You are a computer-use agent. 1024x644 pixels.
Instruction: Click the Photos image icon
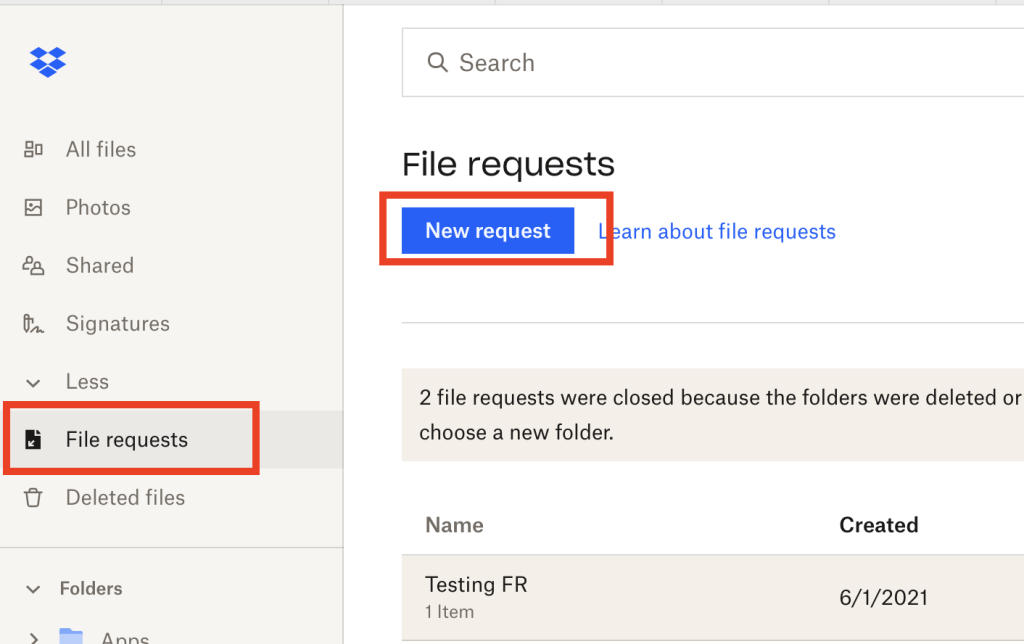[34, 207]
